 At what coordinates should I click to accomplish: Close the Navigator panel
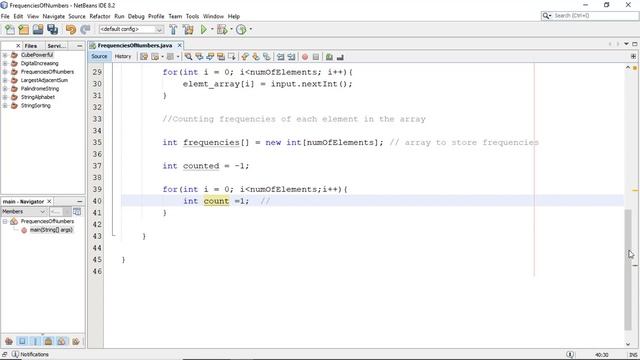[x=49, y=201]
